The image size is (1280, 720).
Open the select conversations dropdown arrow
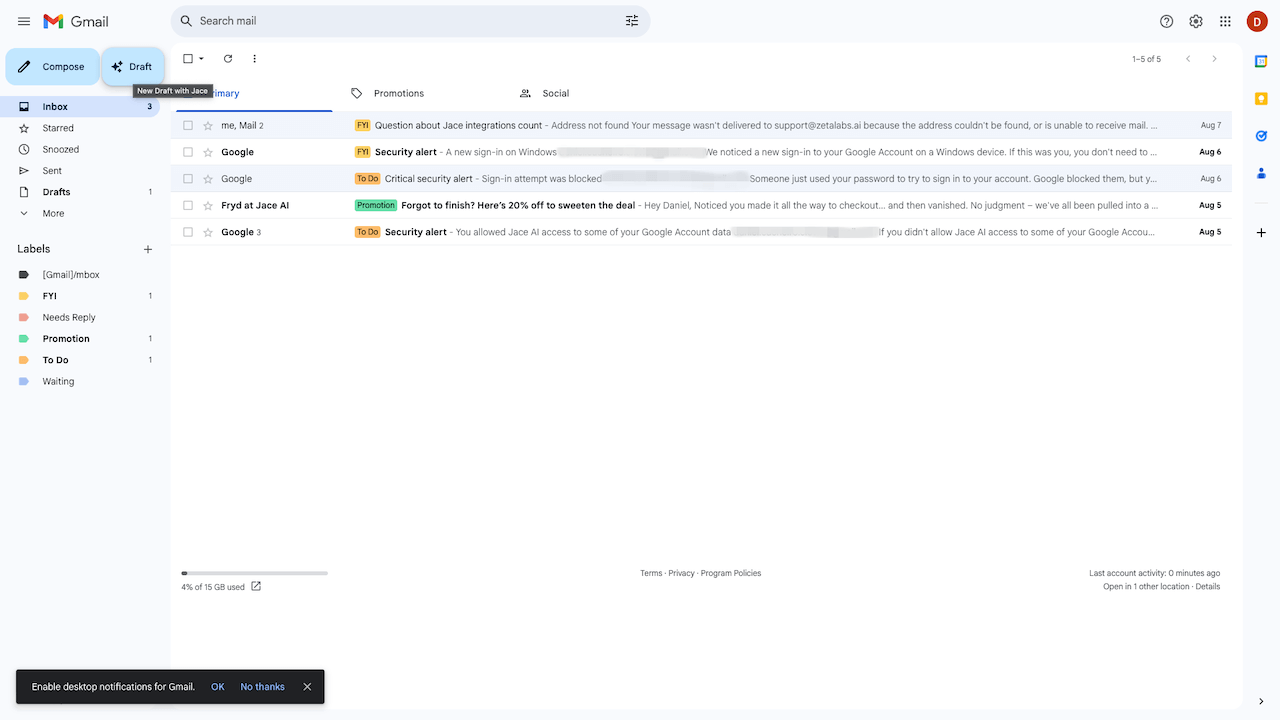[x=200, y=58]
